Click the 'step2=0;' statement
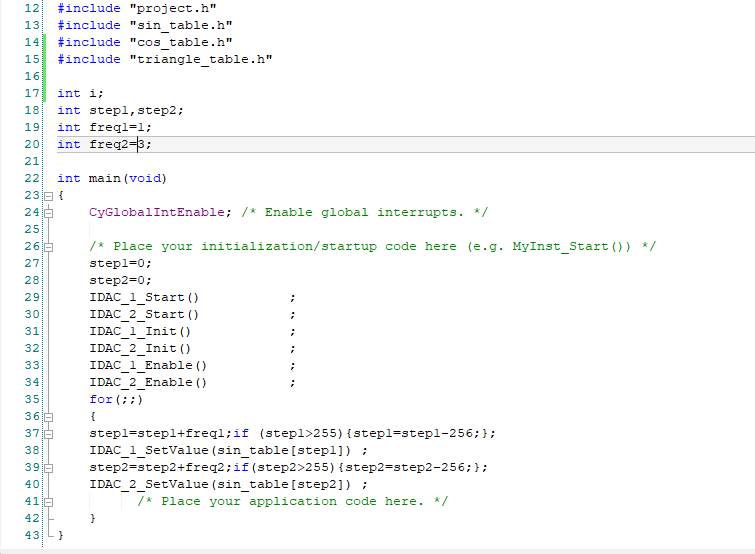 (x=120, y=280)
